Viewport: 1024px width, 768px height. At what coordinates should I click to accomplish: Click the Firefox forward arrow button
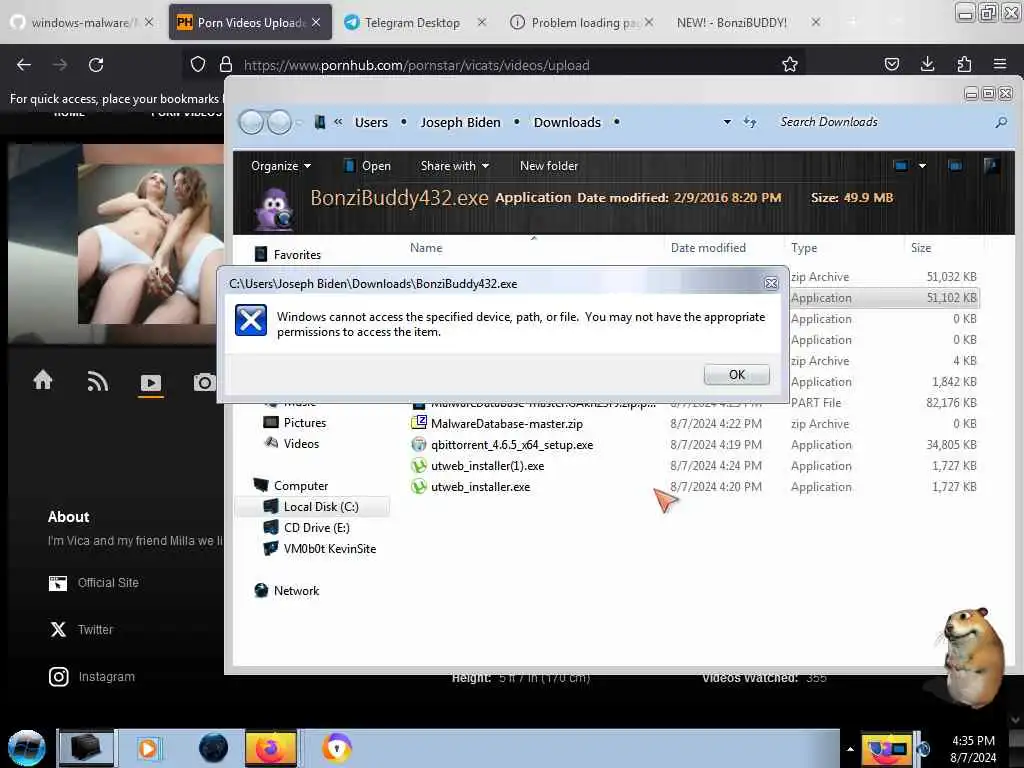click(x=60, y=65)
